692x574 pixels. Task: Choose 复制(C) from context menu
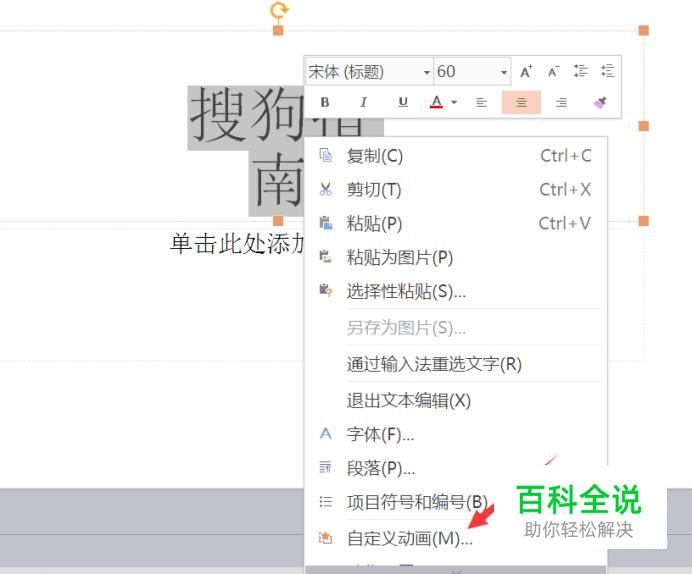click(456, 156)
